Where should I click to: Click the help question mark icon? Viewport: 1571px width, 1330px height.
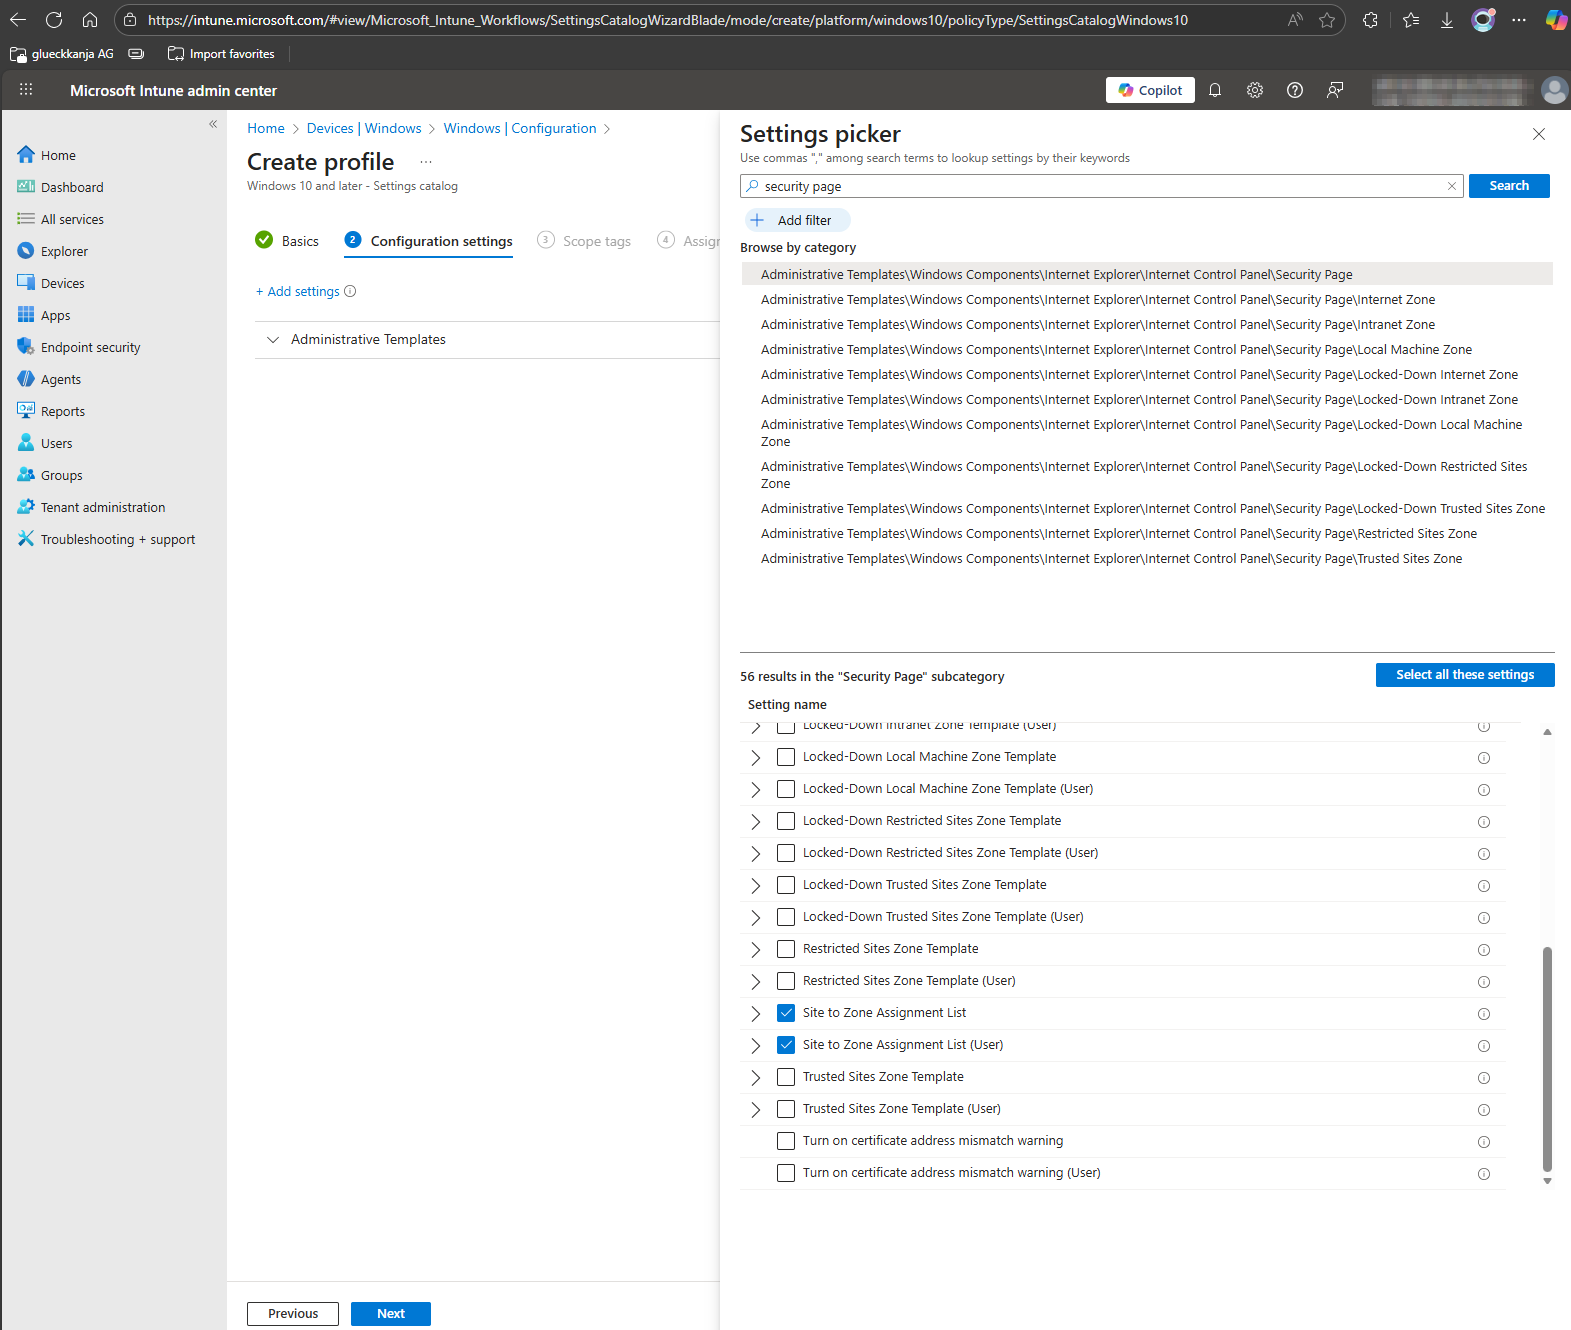1295,90
